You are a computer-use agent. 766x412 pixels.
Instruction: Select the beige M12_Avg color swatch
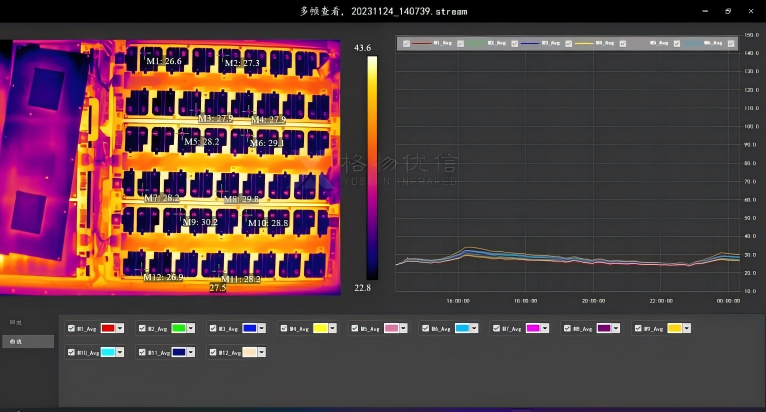tap(250, 352)
